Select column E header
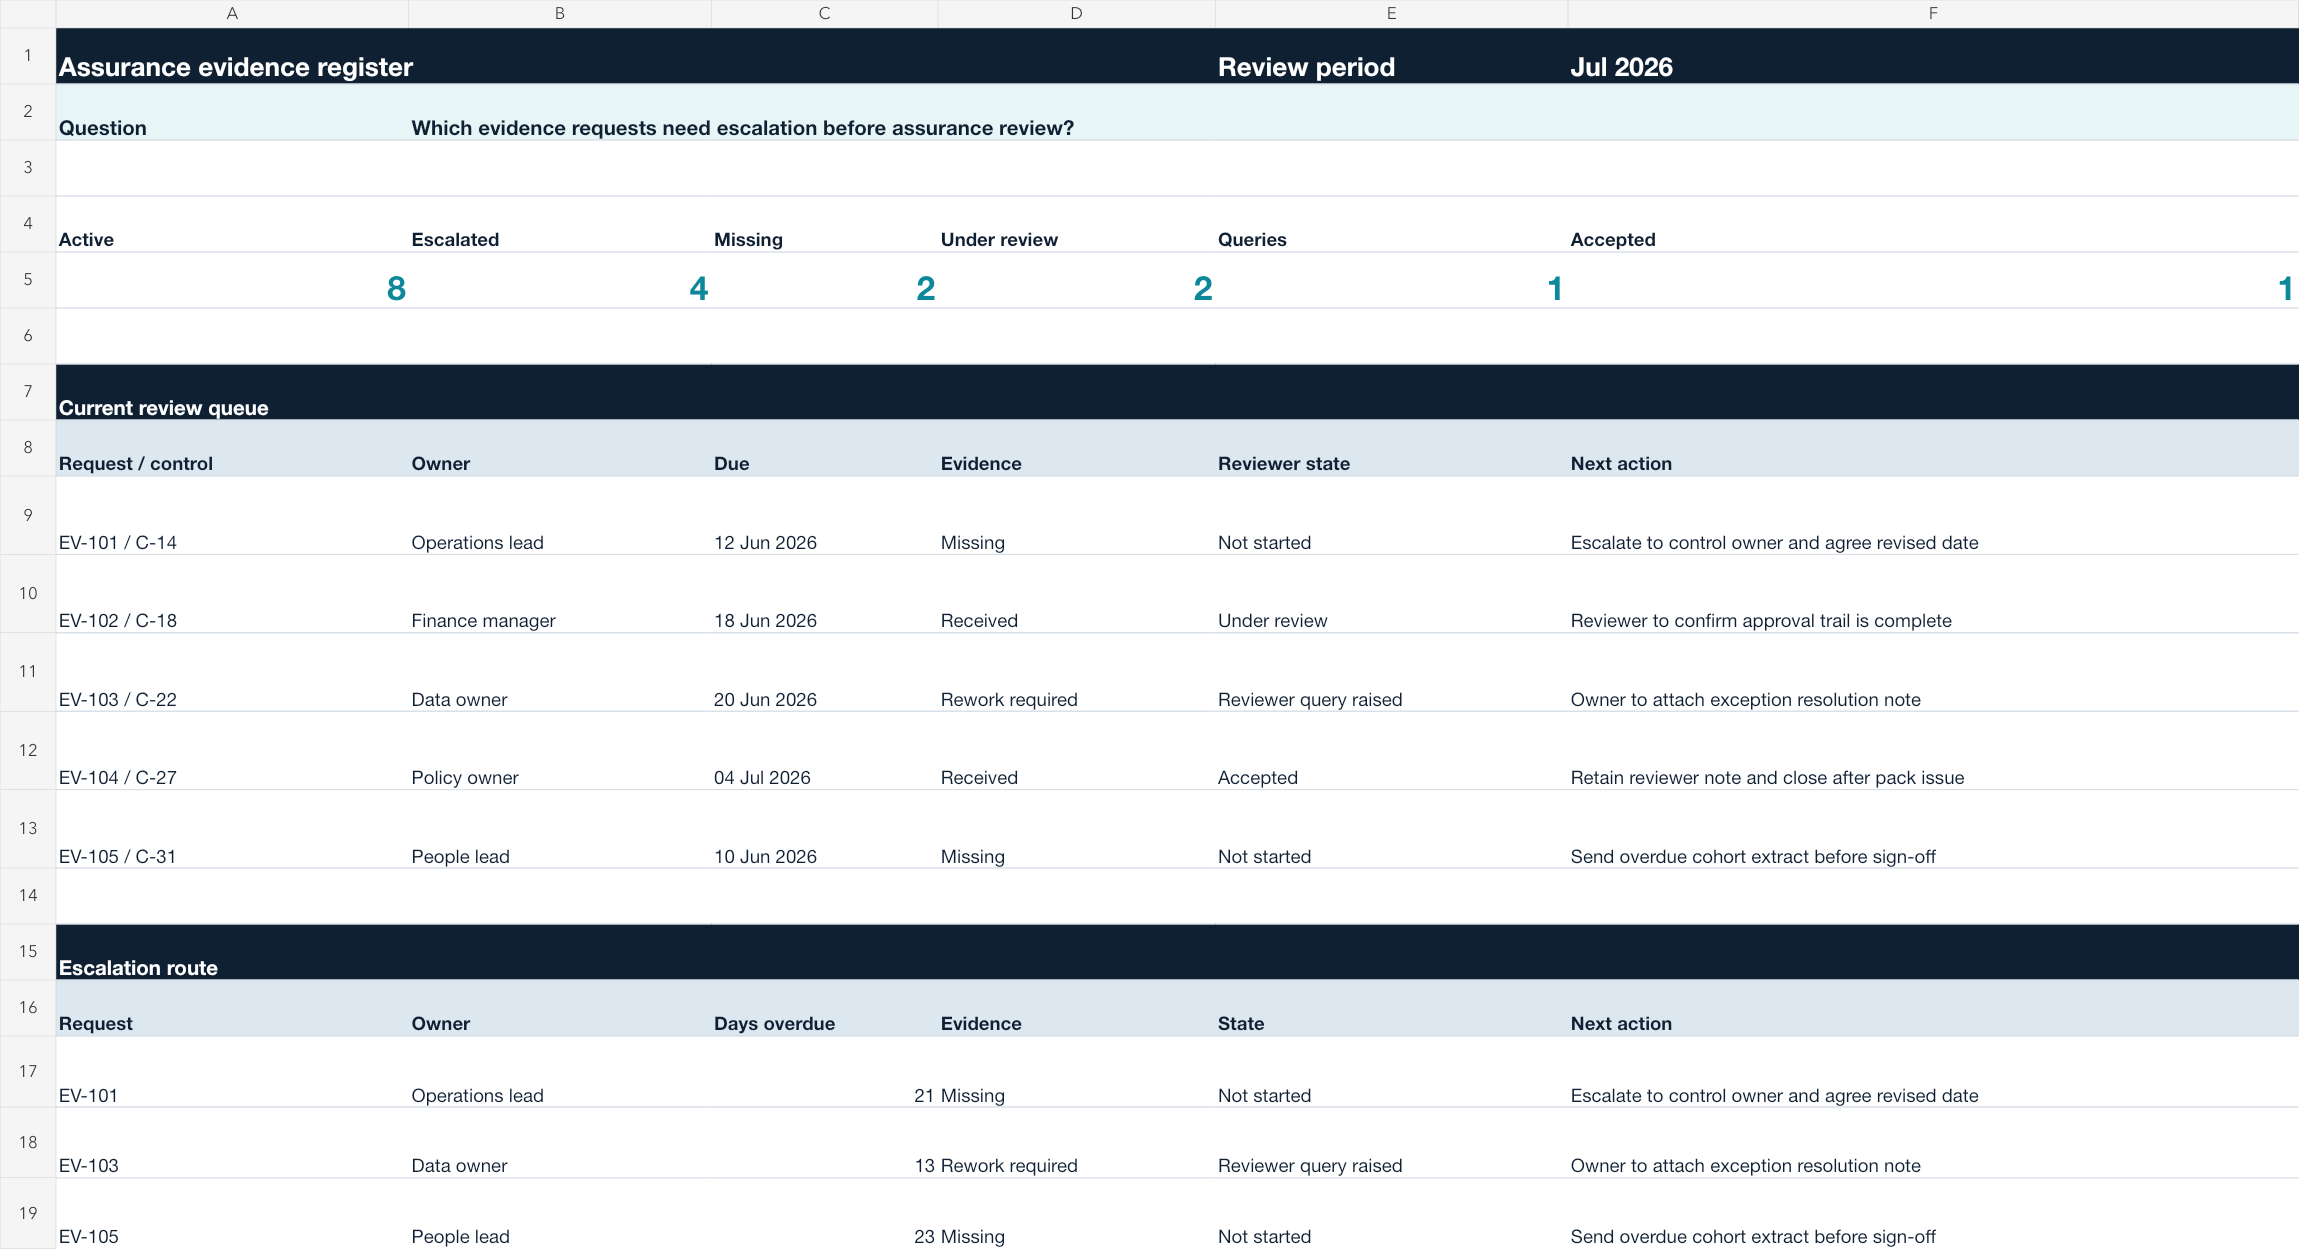Screen dimensions: 2299x1249 coord(1391,13)
